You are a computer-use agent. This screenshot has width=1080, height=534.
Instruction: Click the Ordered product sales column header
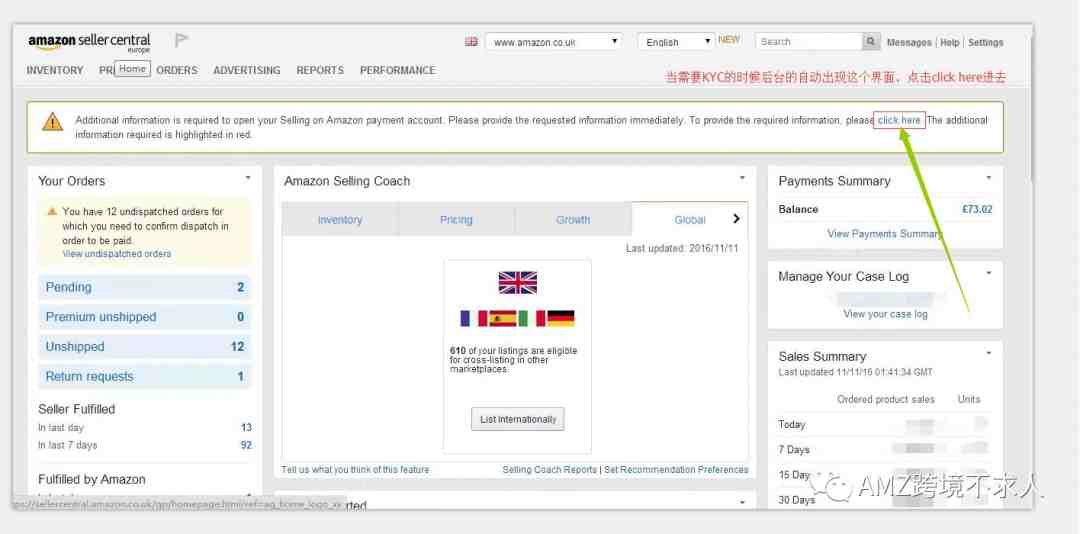886,400
